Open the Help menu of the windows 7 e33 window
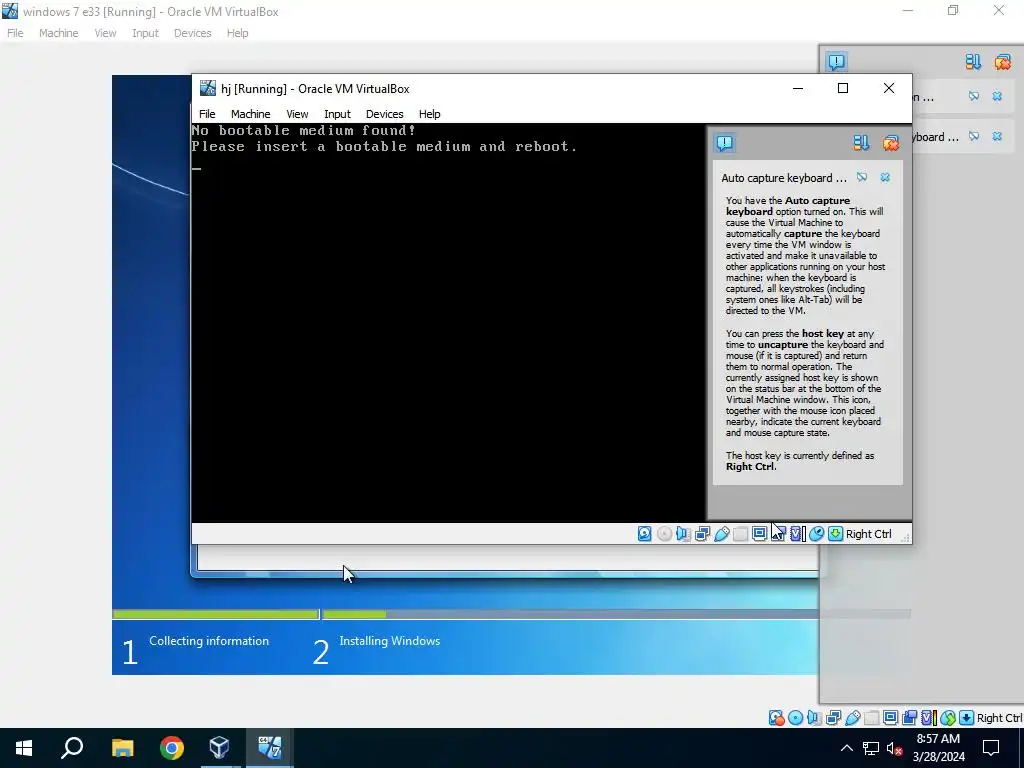 tap(237, 33)
